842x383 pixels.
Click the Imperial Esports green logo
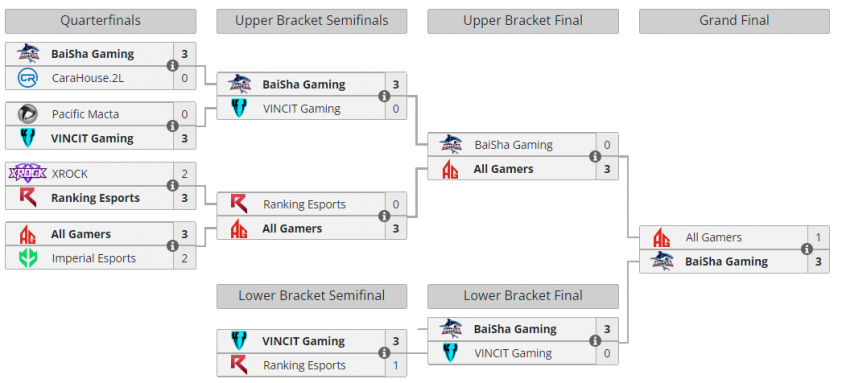27,258
